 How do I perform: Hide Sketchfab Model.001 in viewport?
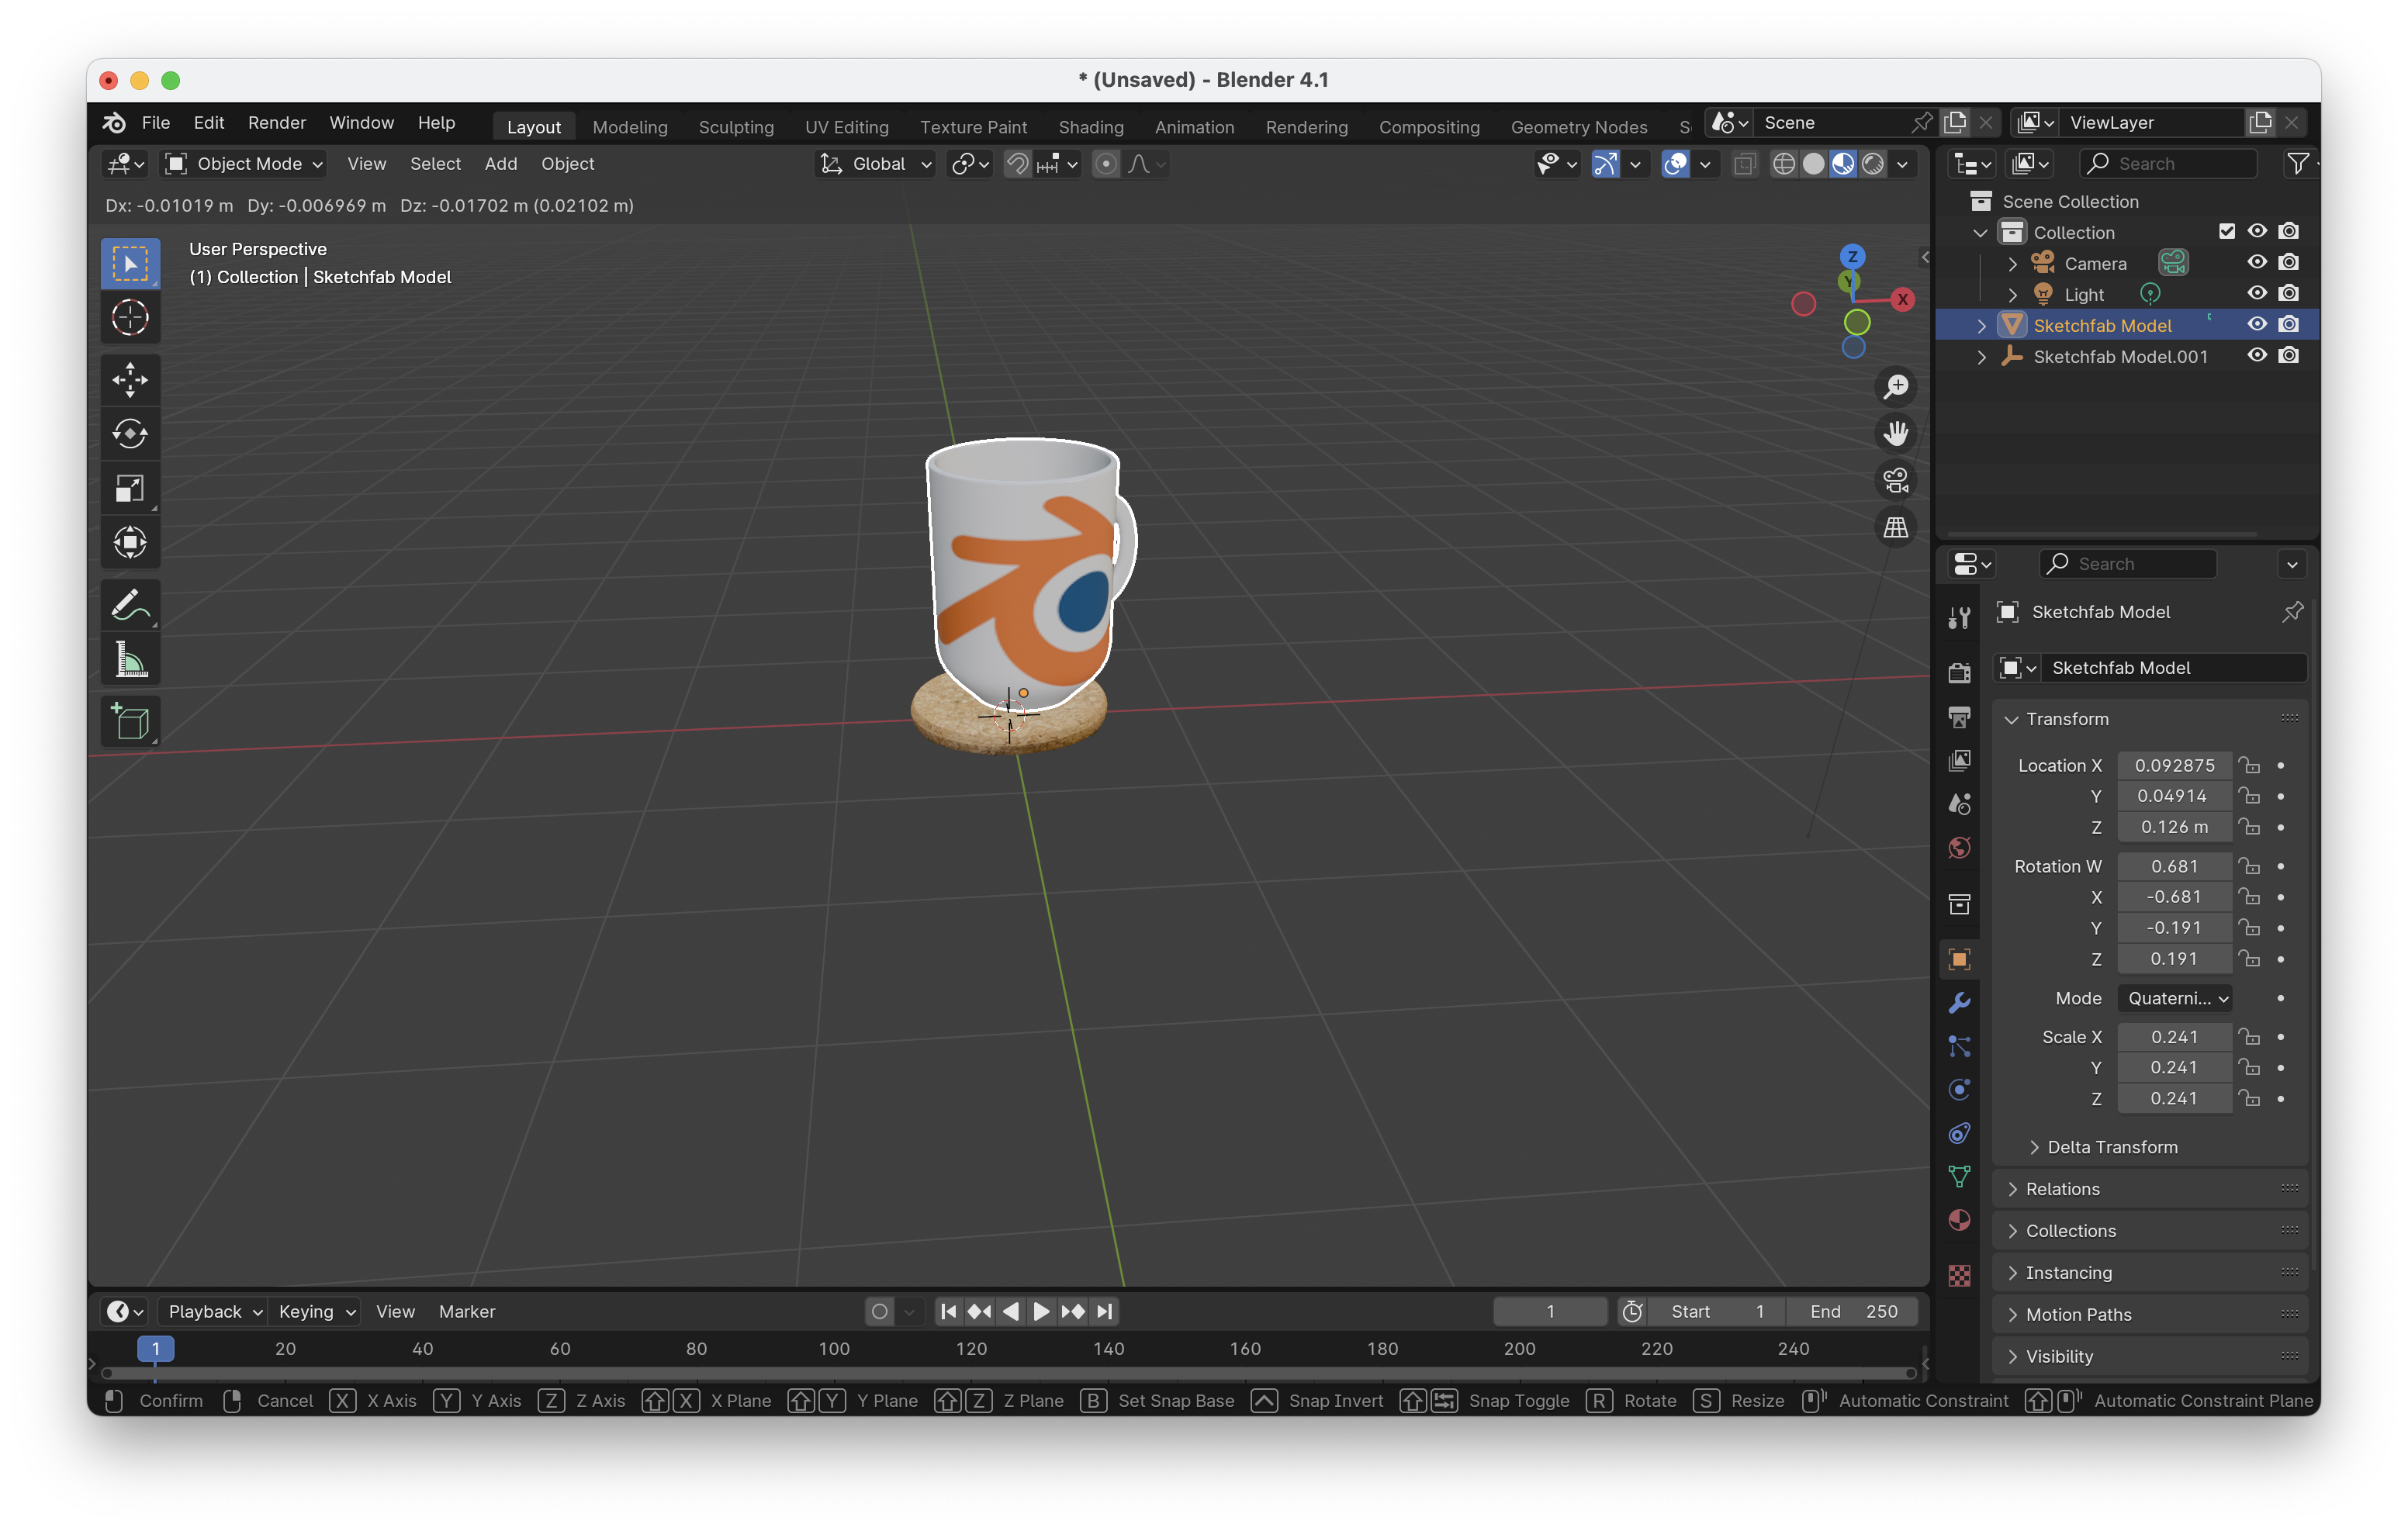click(2256, 356)
